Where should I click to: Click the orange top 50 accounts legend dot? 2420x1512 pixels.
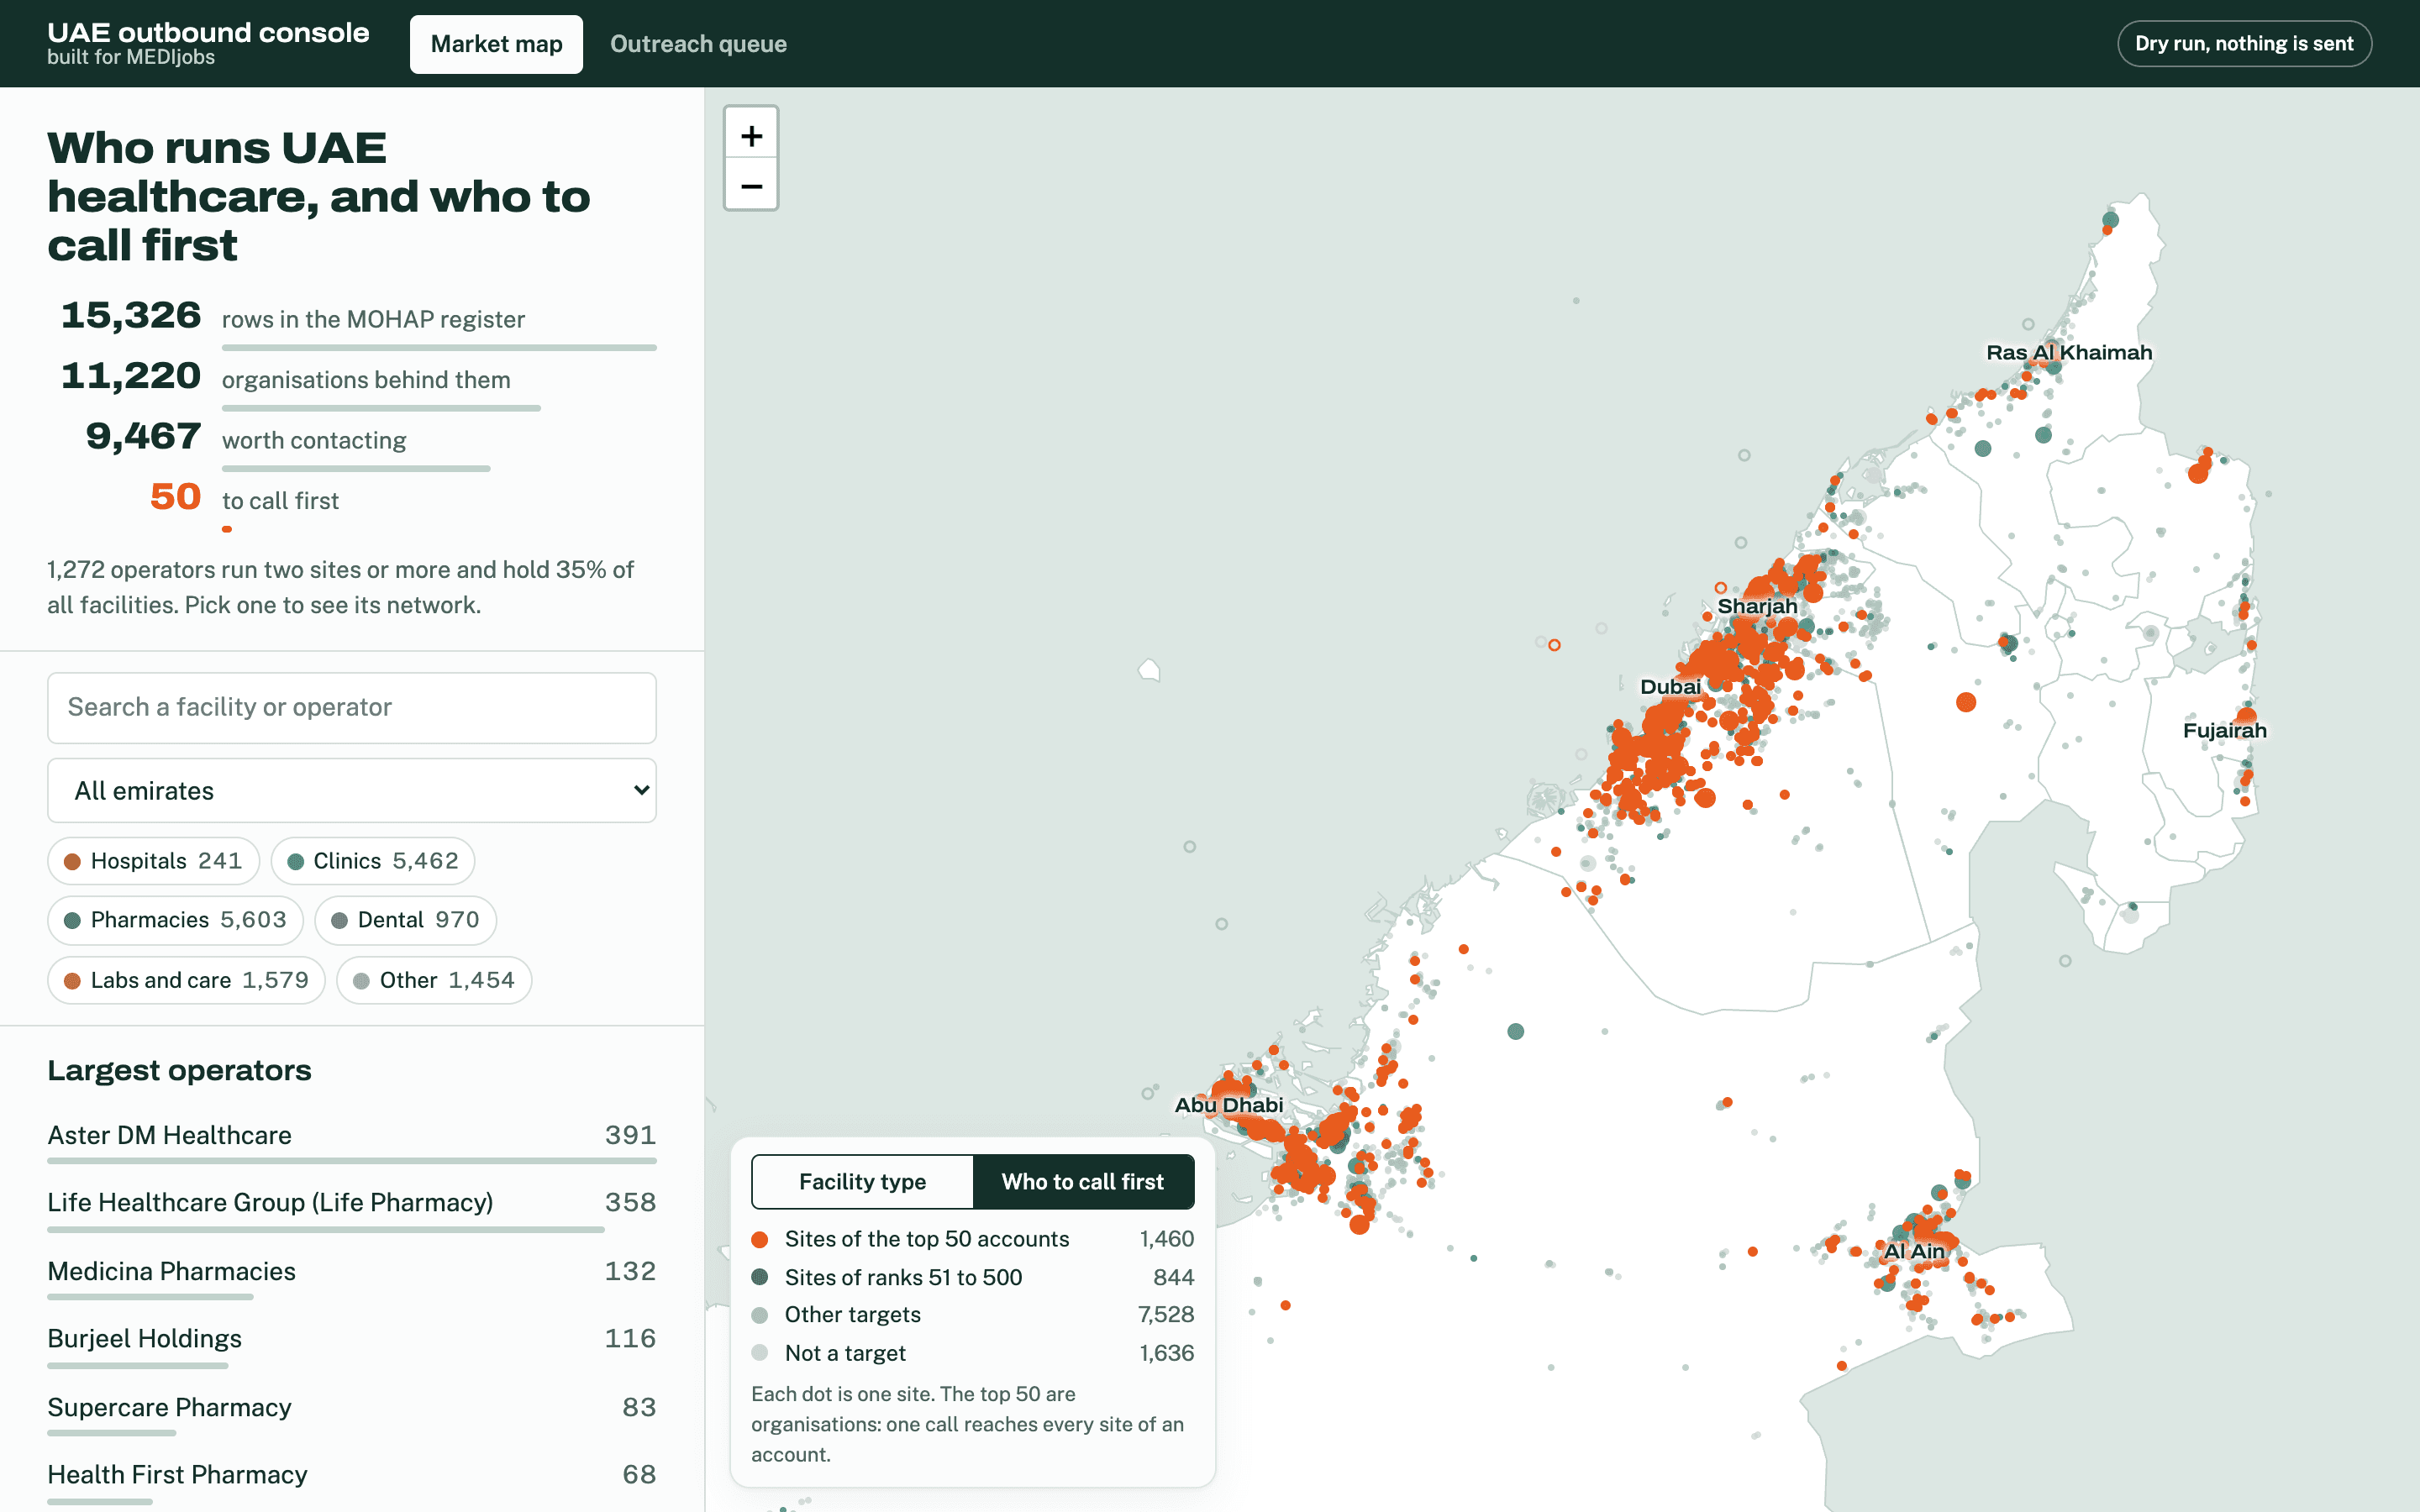(760, 1240)
